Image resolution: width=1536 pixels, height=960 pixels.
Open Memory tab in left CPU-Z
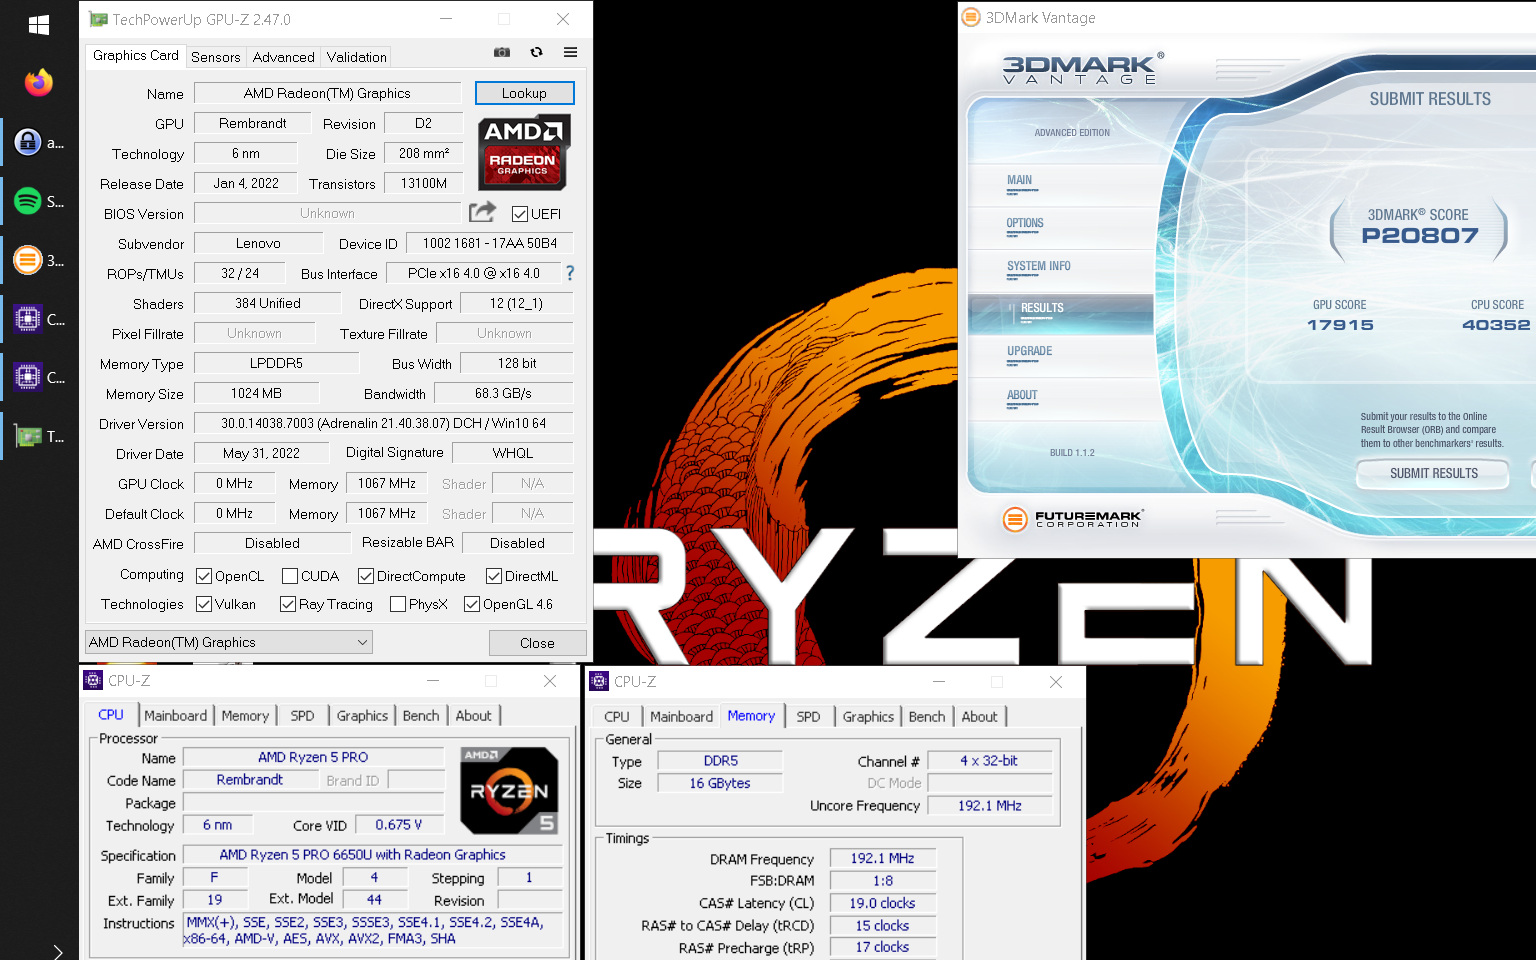(x=245, y=715)
